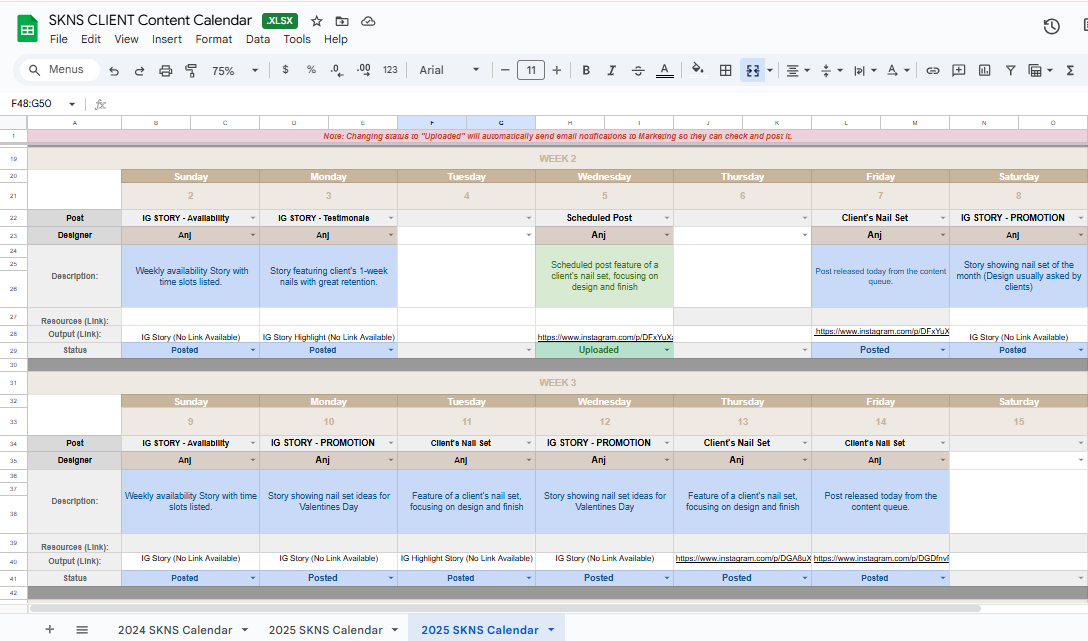Open the Borders tool
Image resolution: width=1088 pixels, height=641 pixels.
(726, 71)
